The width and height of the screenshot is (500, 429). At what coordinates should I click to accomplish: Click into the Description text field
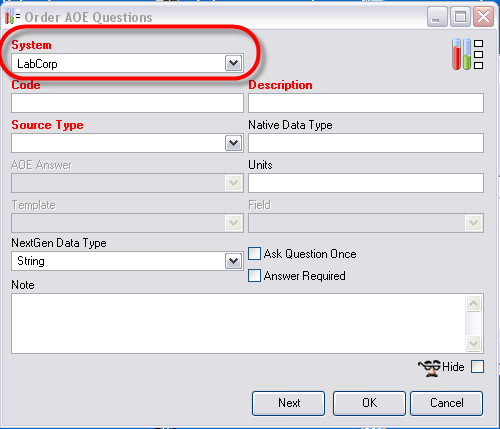pyautogui.click(x=366, y=103)
